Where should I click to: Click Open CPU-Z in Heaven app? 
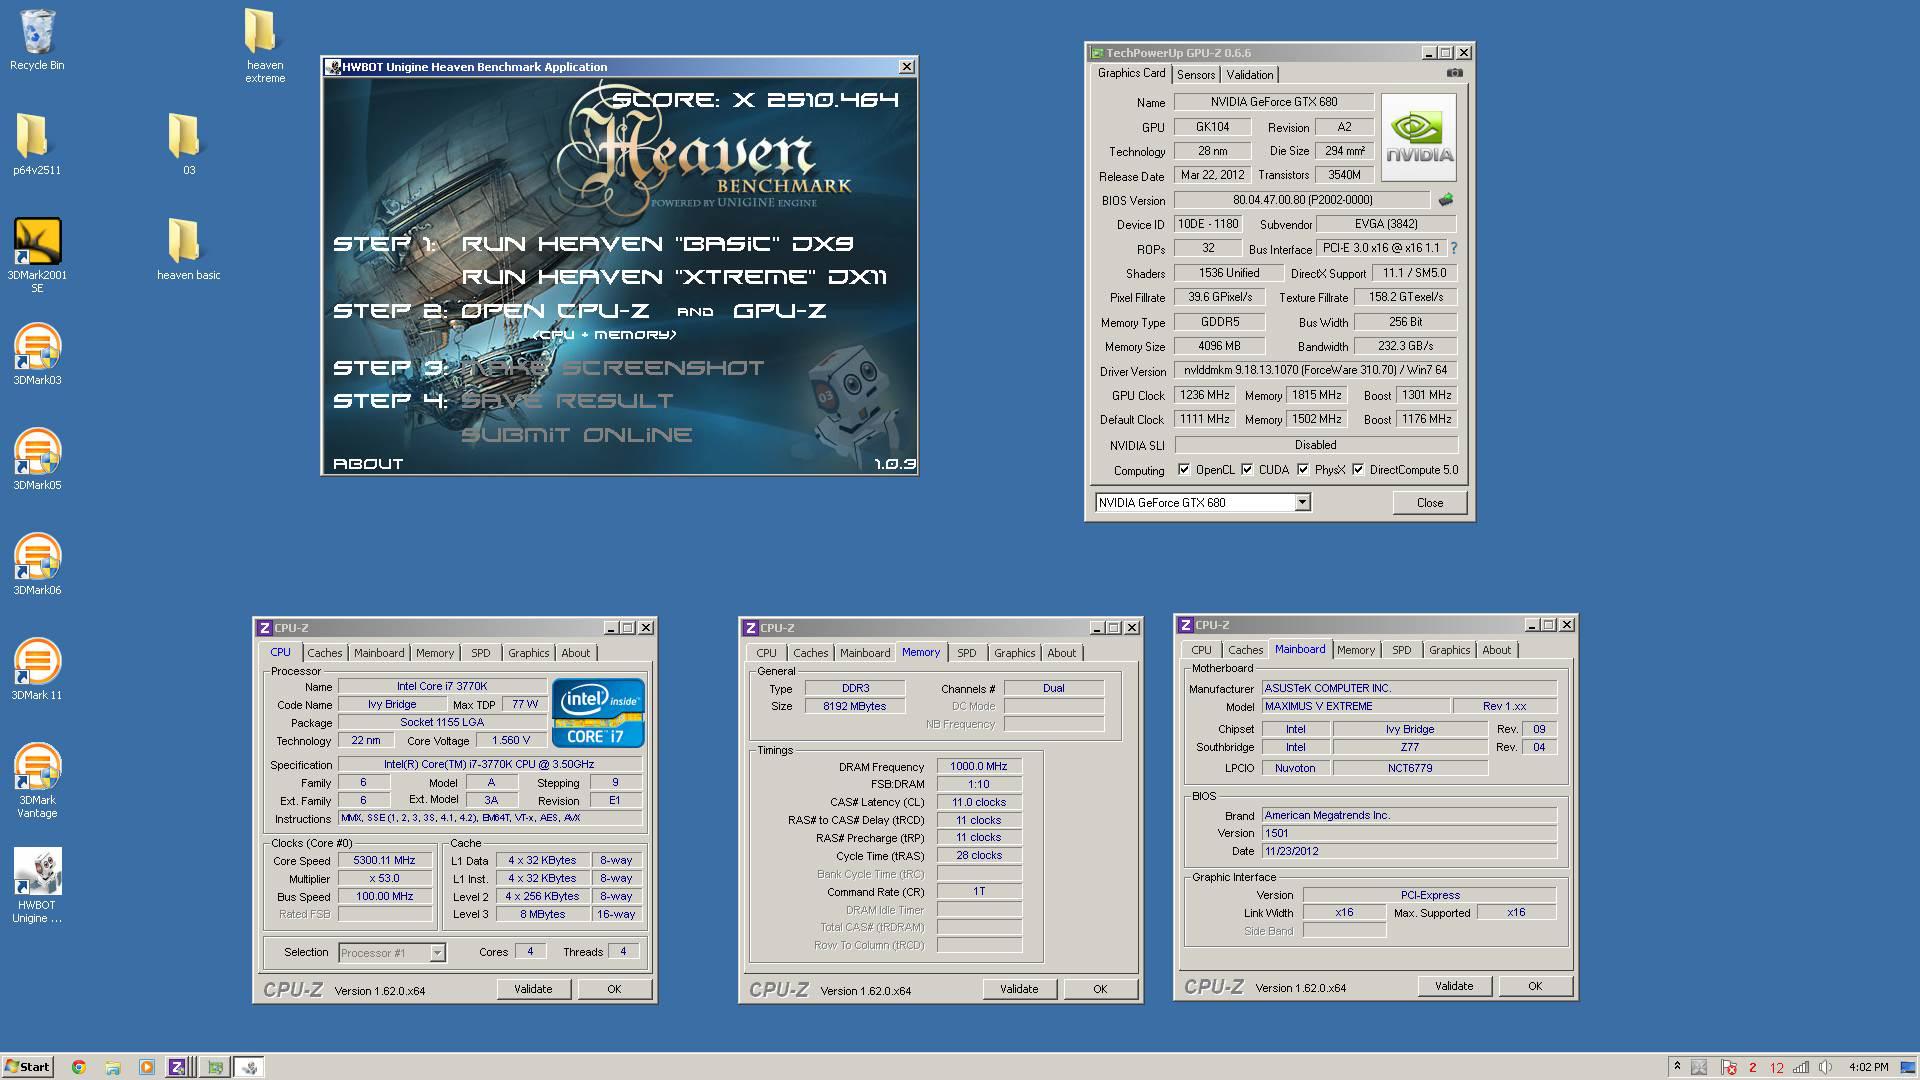[x=555, y=311]
